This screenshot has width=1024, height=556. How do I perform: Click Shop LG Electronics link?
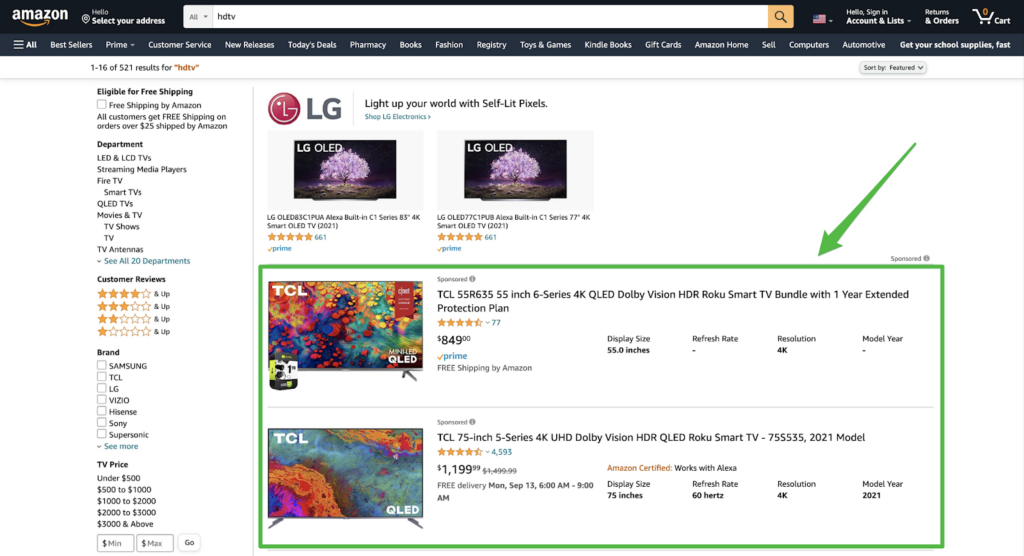point(397,117)
